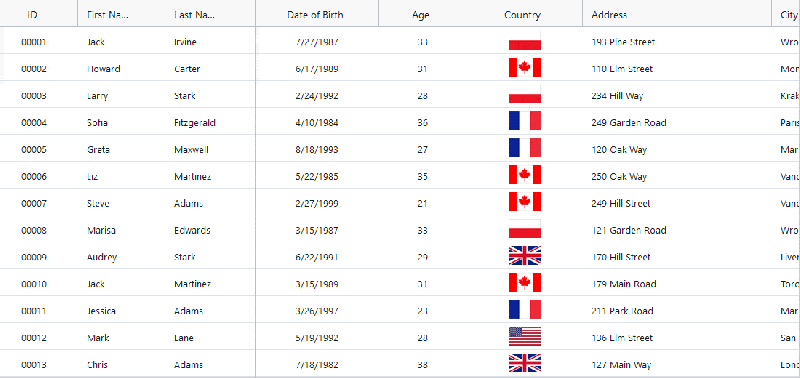Select first name cell Jessica

(102, 311)
